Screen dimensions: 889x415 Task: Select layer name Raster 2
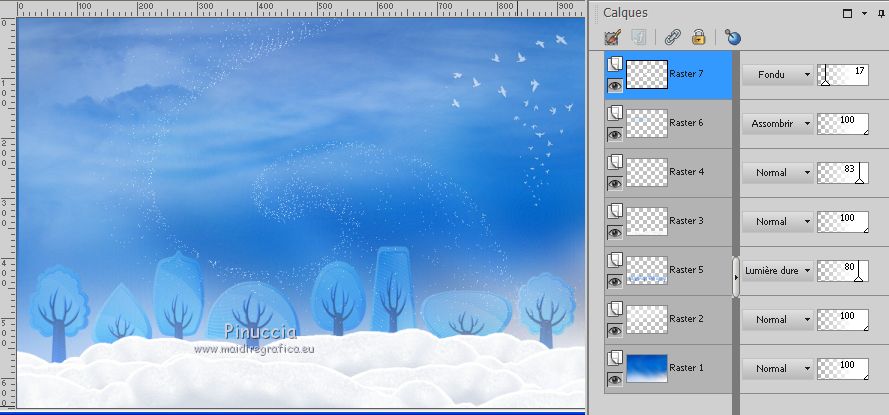point(686,319)
